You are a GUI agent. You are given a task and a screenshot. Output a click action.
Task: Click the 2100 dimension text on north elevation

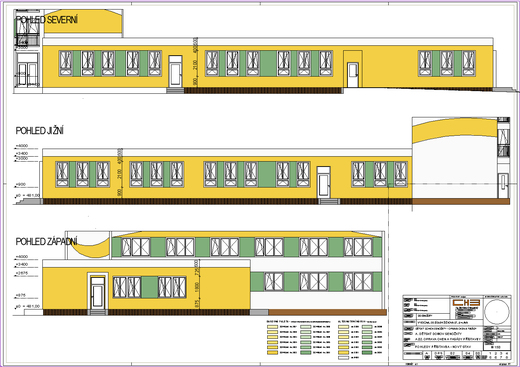[x=195, y=63]
